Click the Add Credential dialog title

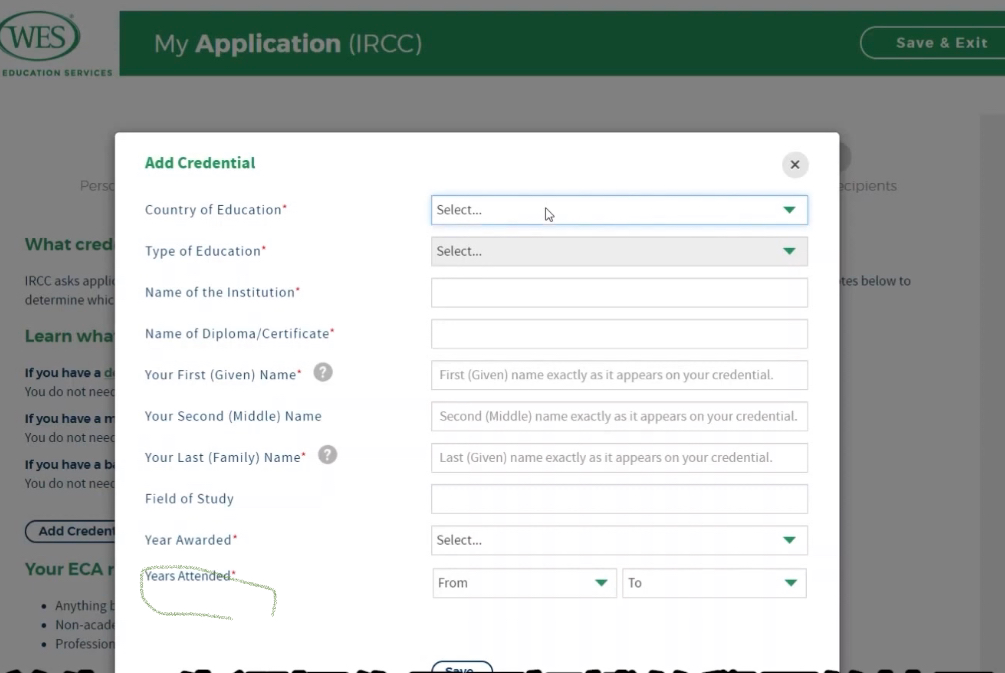pyautogui.click(x=200, y=163)
